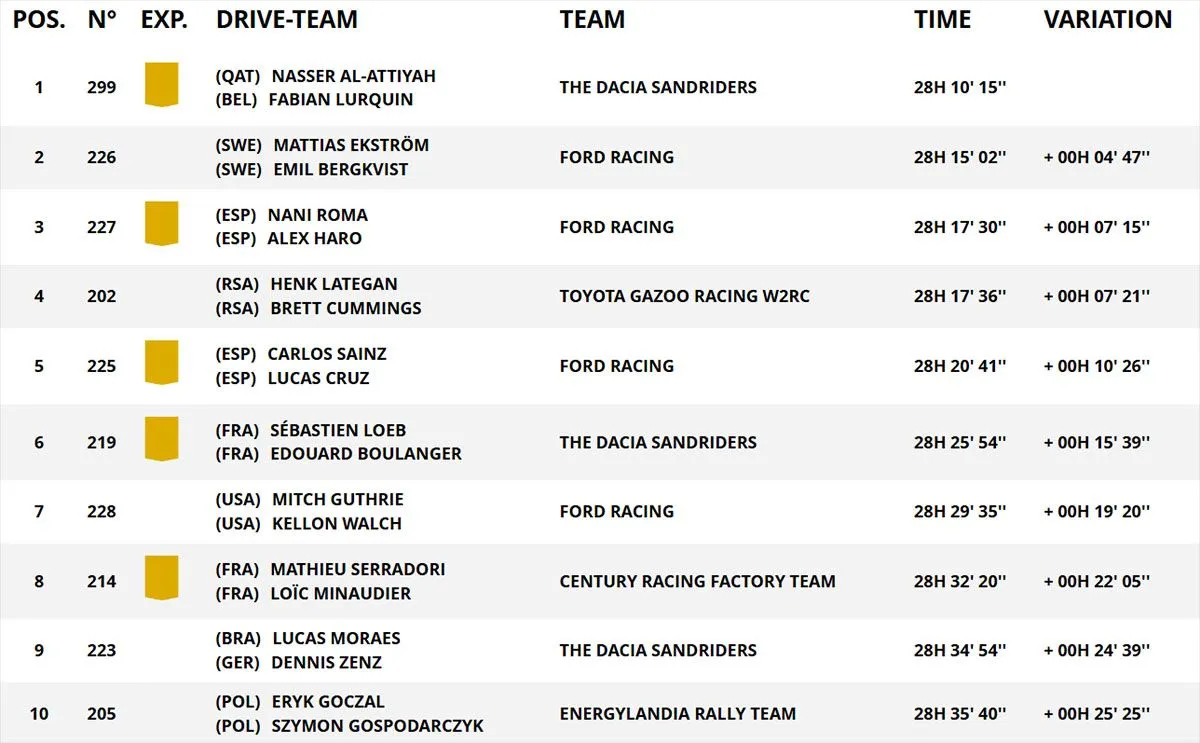Select the yellow EXP badge beside Carlos Sainz

pos(161,363)
